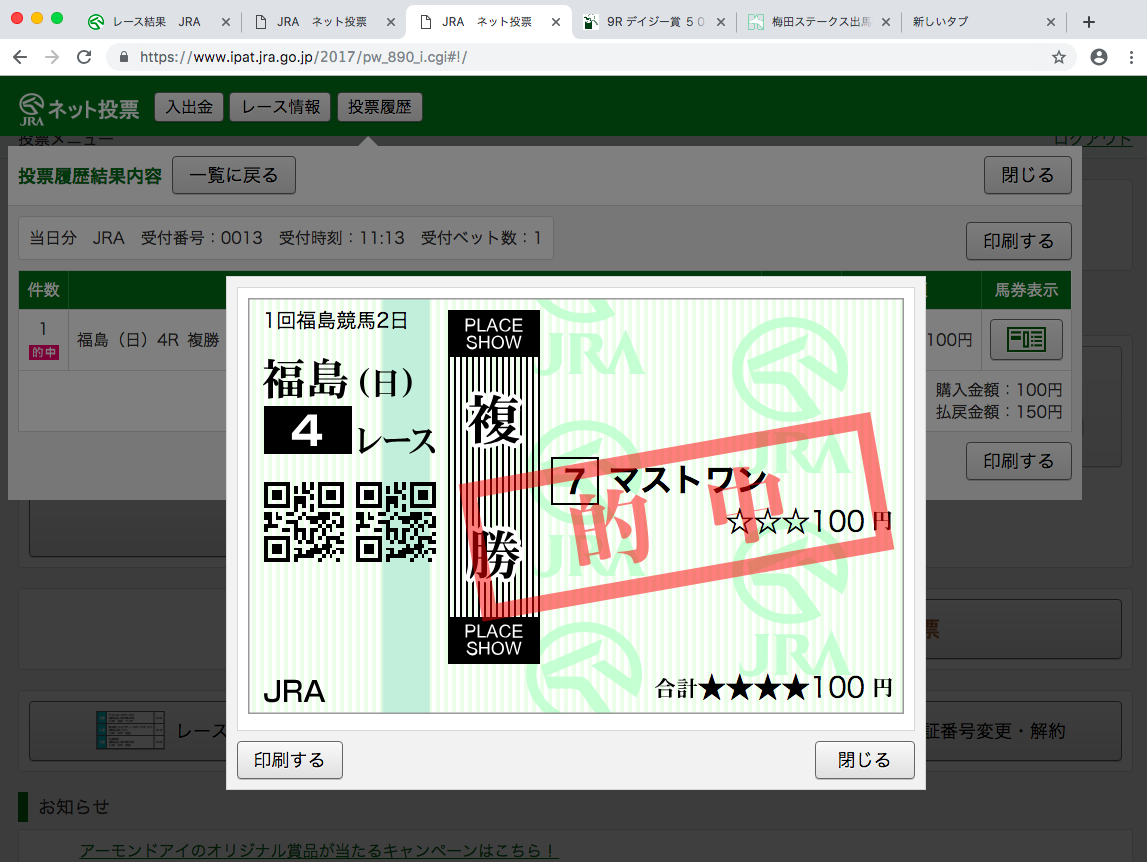Open the Chrome three-dot menu
Viewport: 1147px width, 862px height.
[x=1131, y=57]
